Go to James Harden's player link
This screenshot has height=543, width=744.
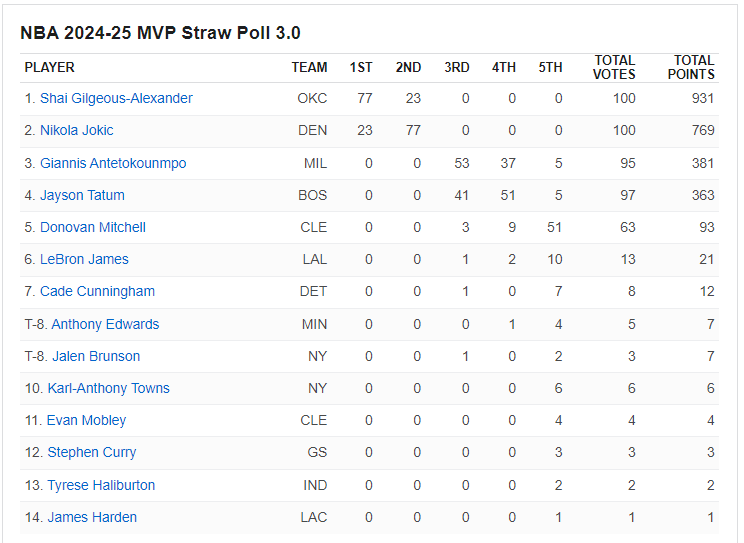tap(92, 517)
